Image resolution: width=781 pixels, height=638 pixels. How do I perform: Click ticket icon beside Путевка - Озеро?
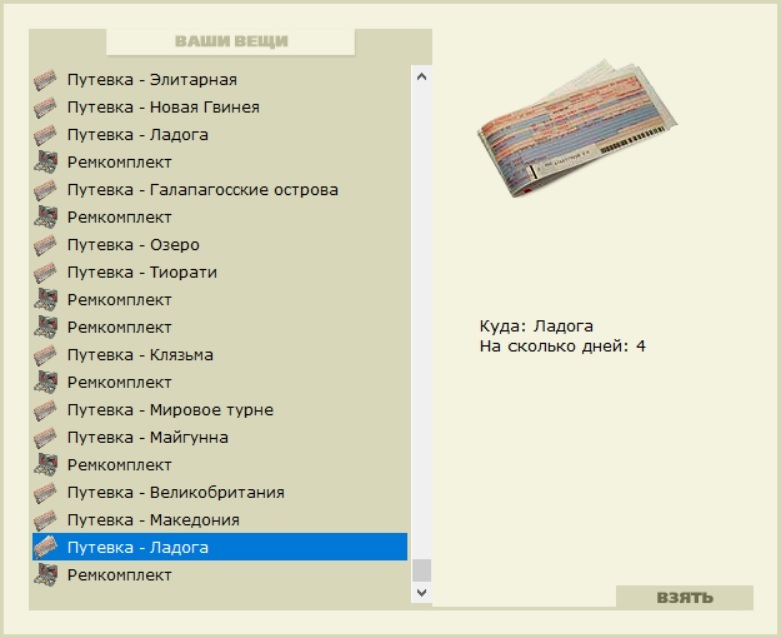[x=45, y=245]
